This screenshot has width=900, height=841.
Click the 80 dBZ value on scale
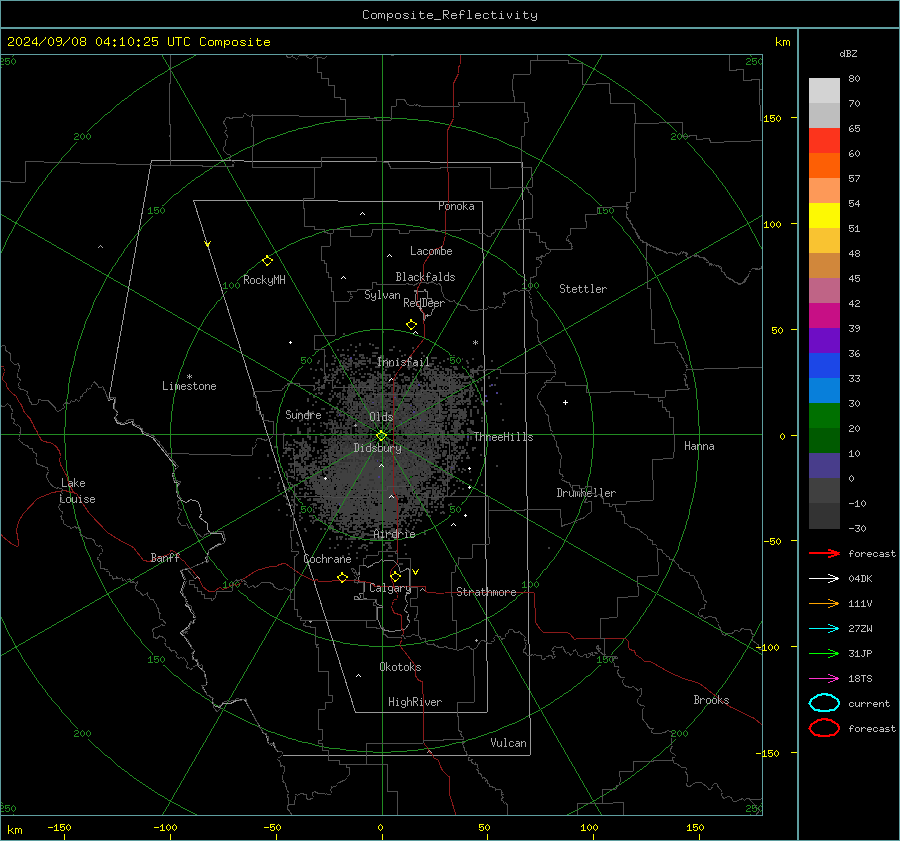pos(854,79)
